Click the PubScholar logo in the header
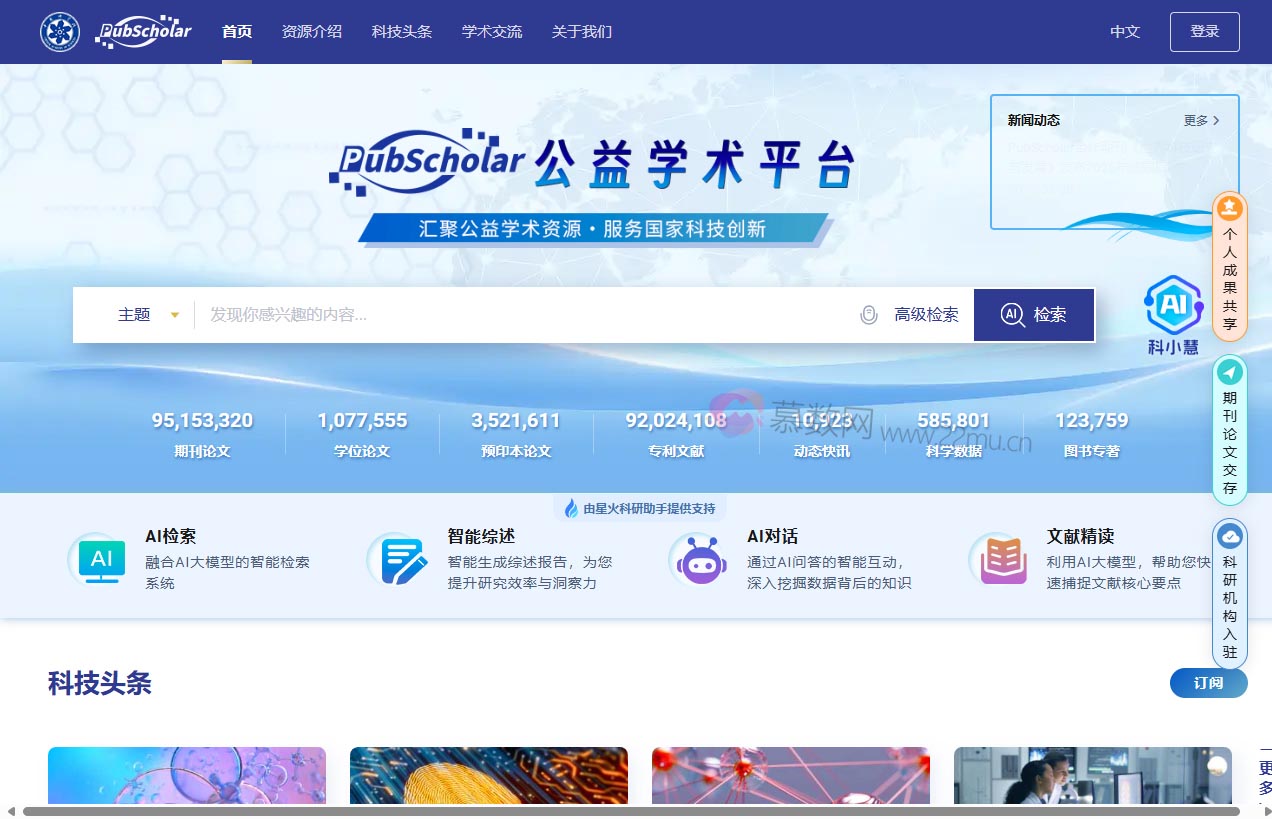Screen dimensions: 1272x819 coord(143,31)
